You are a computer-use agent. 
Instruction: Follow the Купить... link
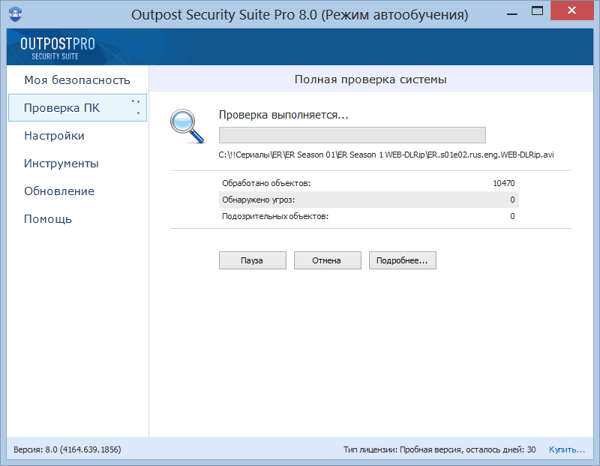(566, 450)
